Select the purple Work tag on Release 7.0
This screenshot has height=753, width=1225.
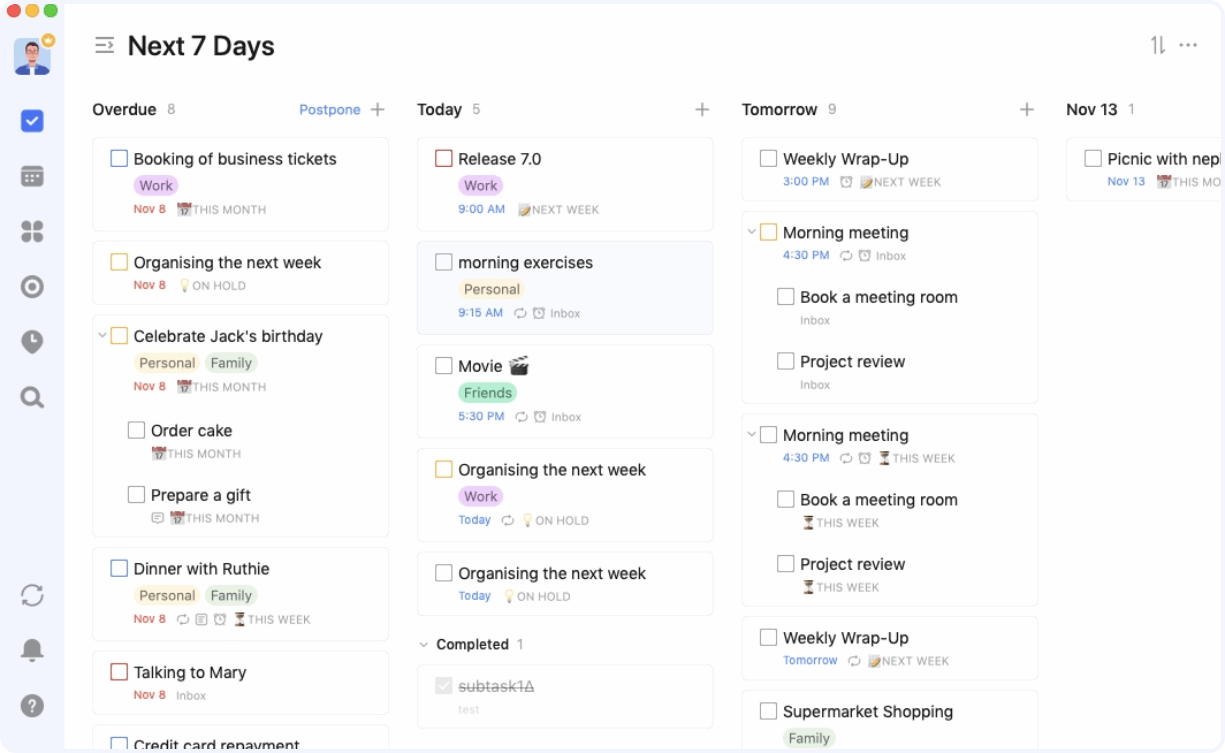pyautogui.click(x=481, y=185)
